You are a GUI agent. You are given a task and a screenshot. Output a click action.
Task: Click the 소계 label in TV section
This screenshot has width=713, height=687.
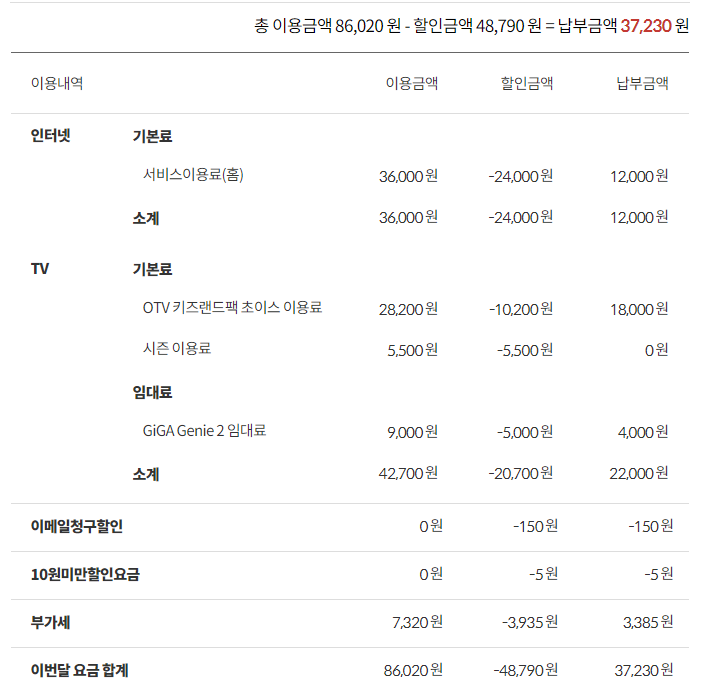[x=146, y=474]
